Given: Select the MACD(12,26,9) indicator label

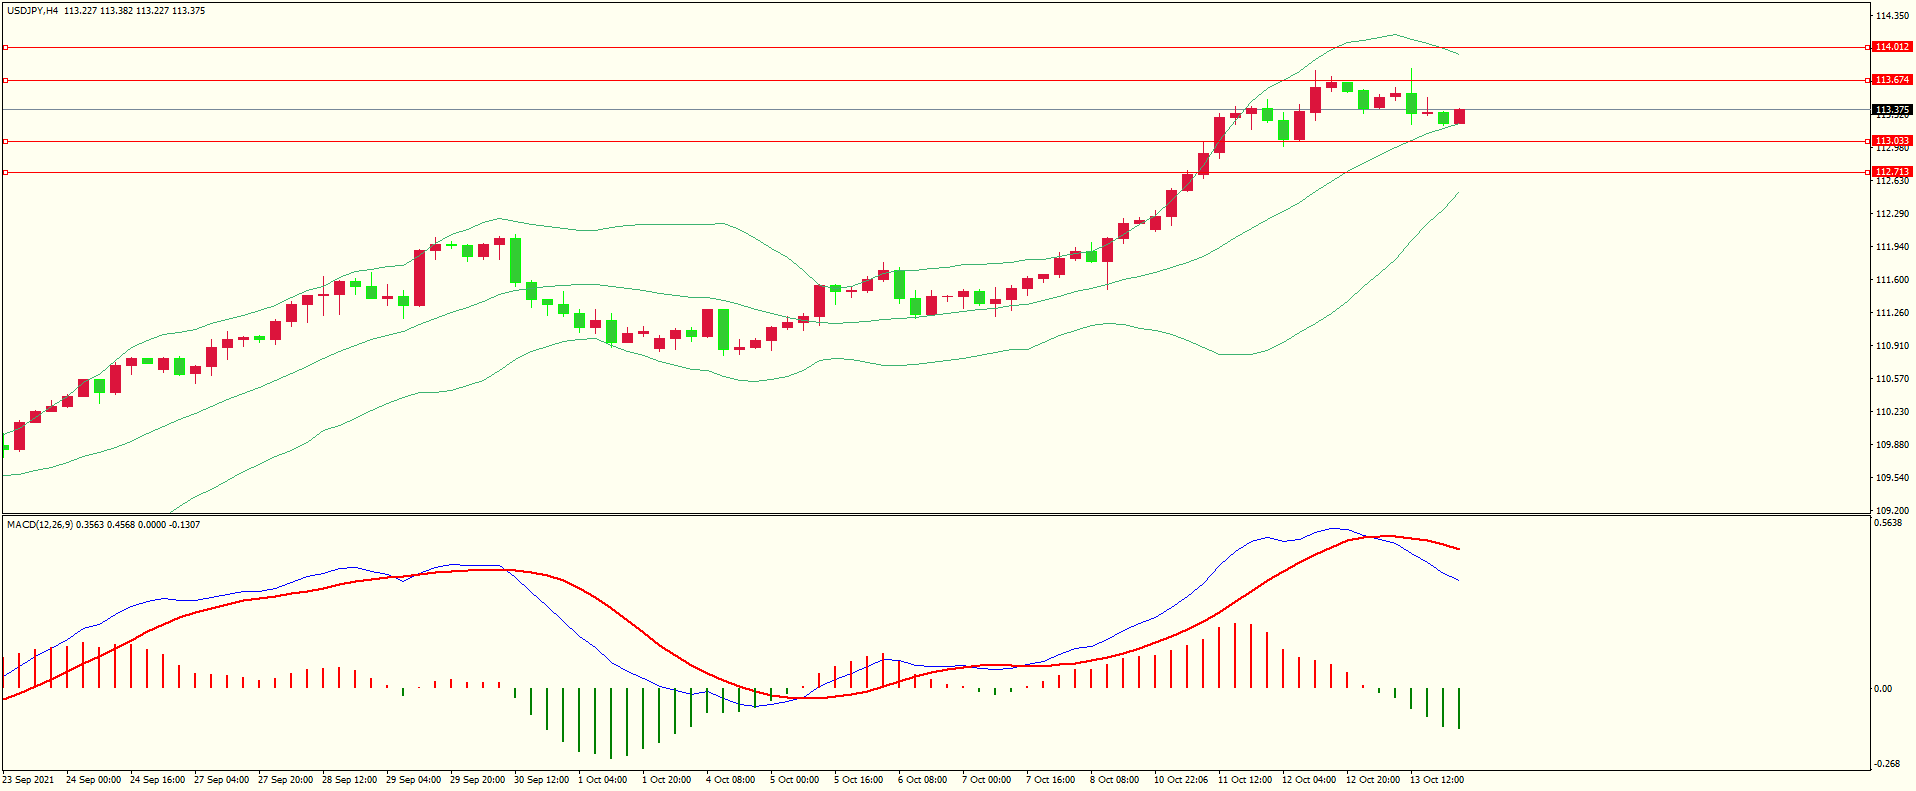Looking at the screenshot, I should [39, 525].
